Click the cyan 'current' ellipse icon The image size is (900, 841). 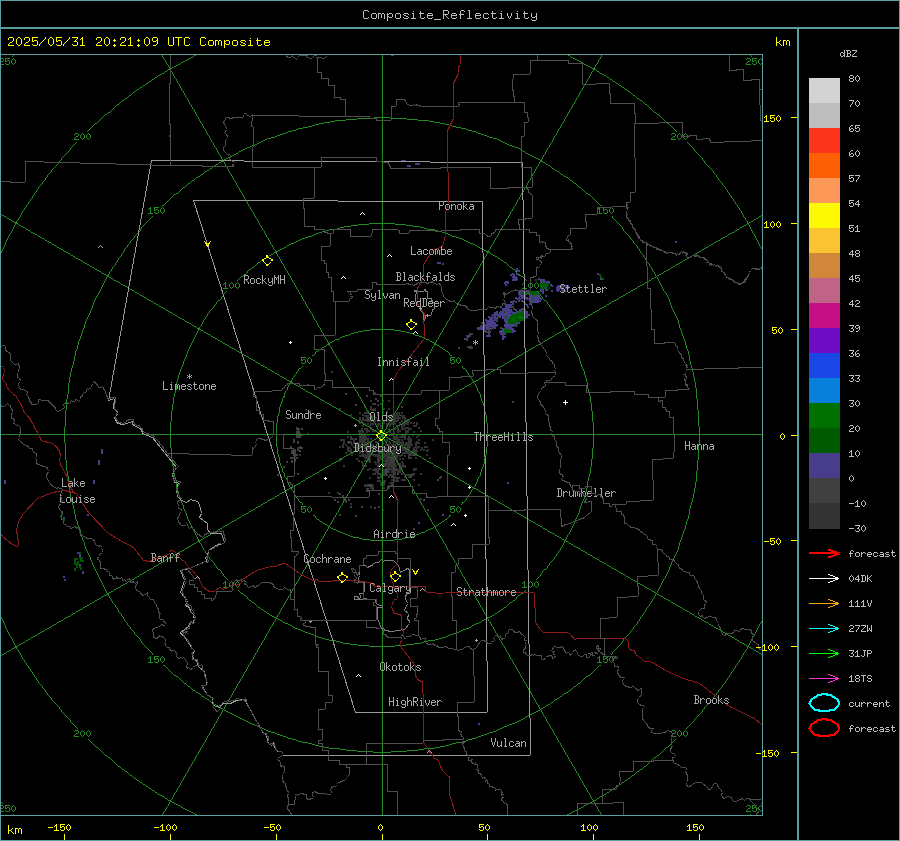[824, 703]
